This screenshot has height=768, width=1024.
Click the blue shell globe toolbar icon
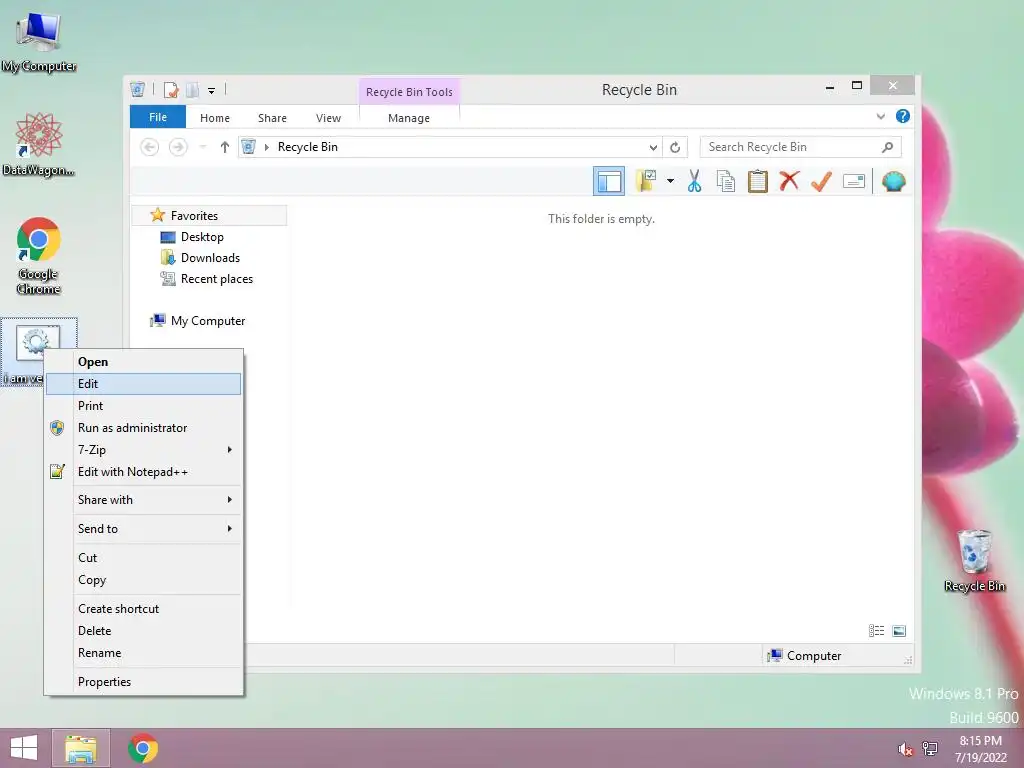point(893,181)
